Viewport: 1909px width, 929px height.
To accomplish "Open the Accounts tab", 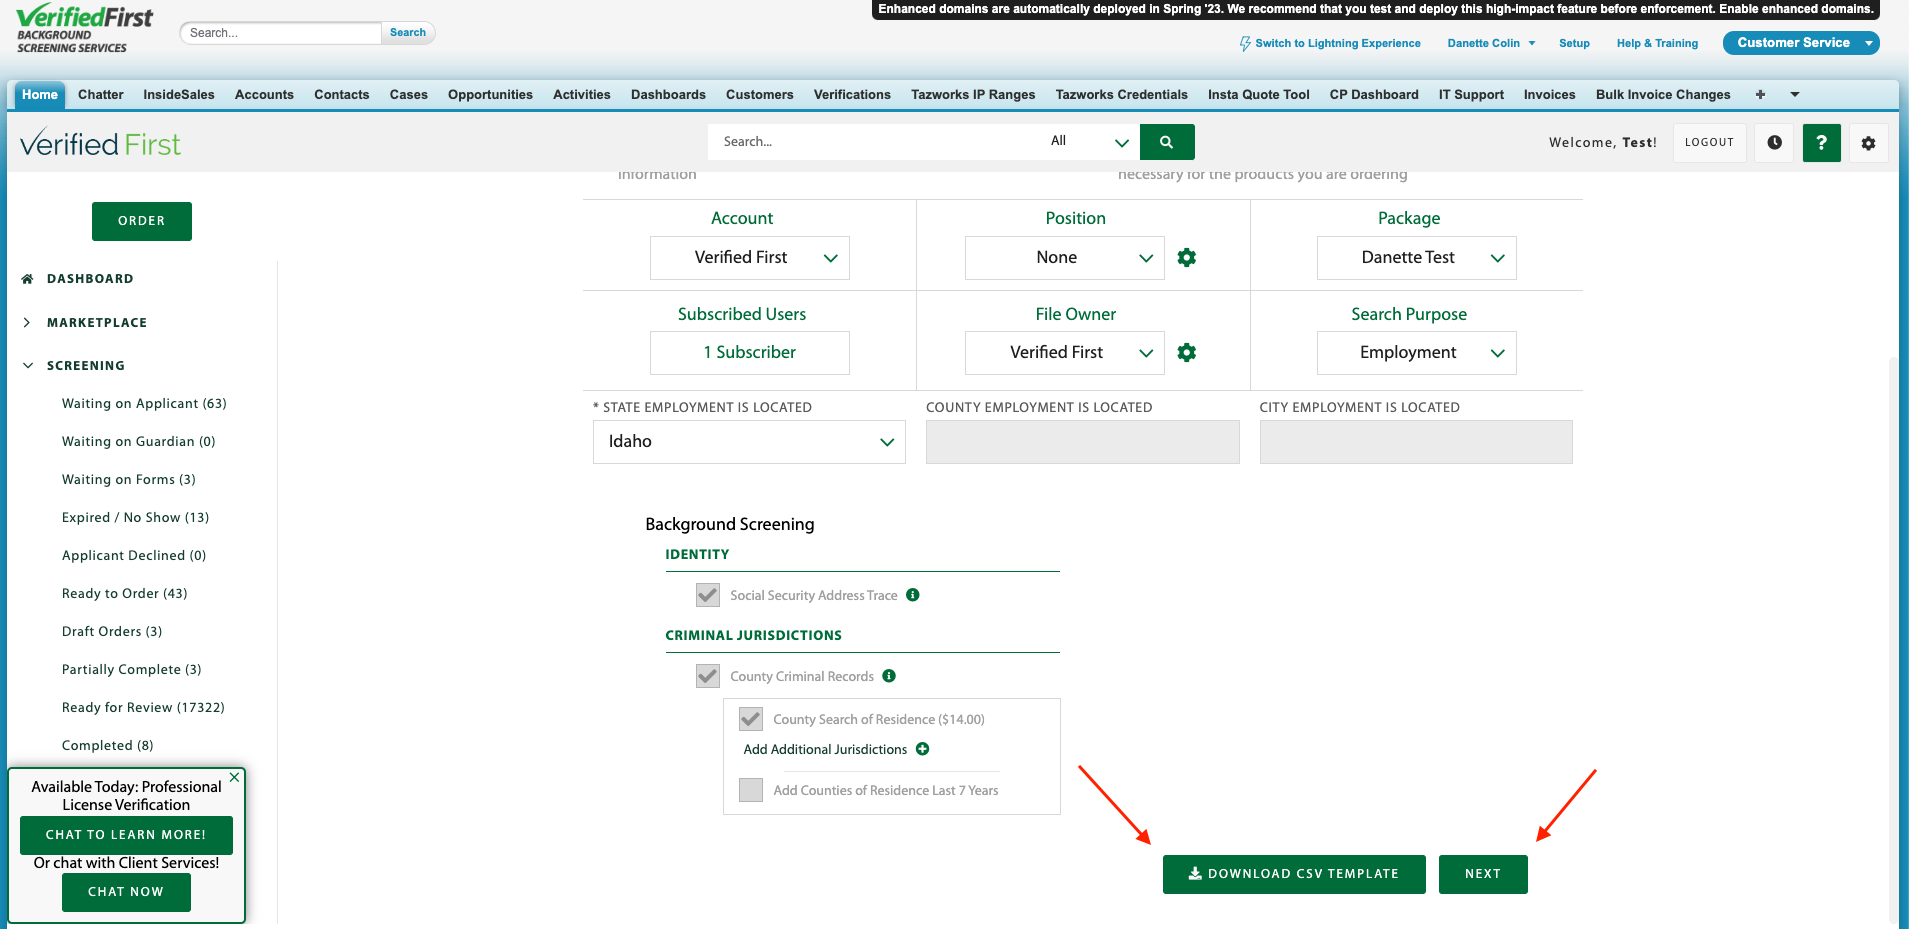I will [x=264, y=95].
